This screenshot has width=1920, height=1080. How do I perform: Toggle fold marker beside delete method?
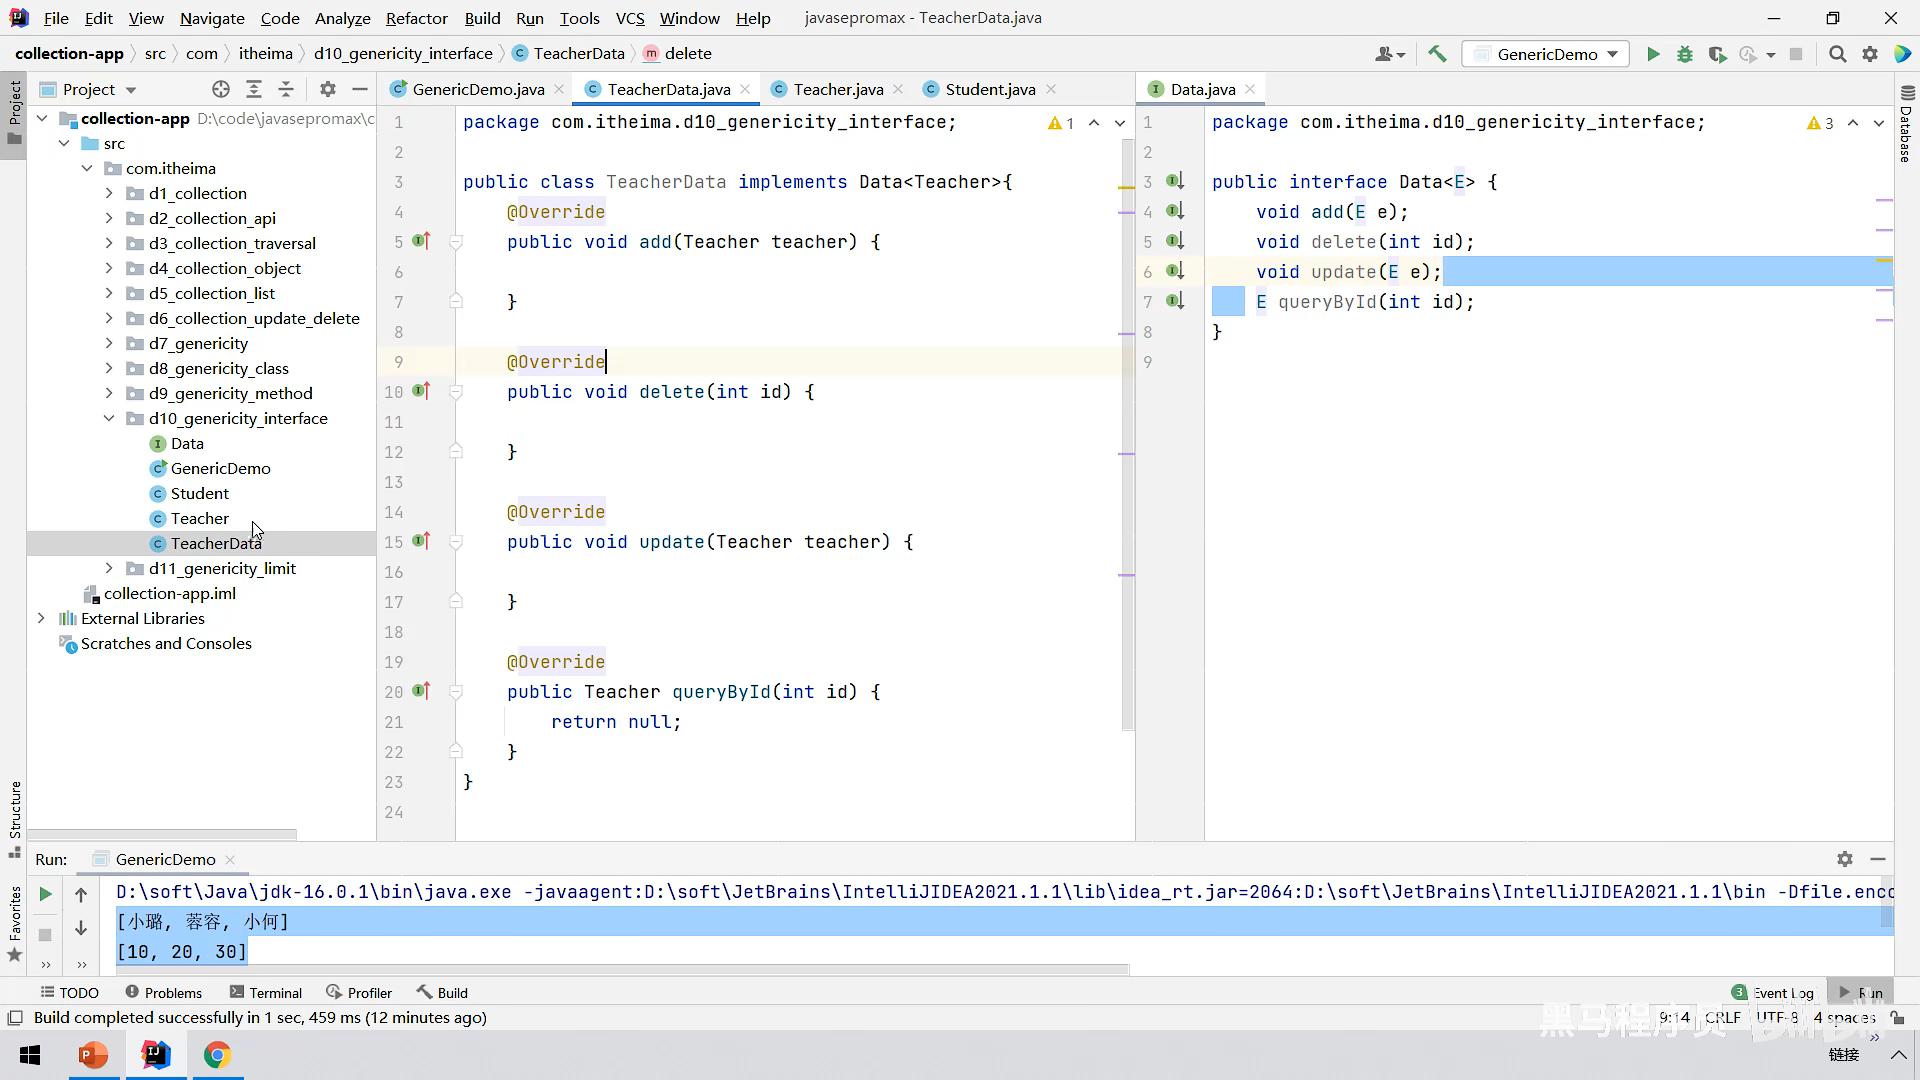[x=456, y=392]
